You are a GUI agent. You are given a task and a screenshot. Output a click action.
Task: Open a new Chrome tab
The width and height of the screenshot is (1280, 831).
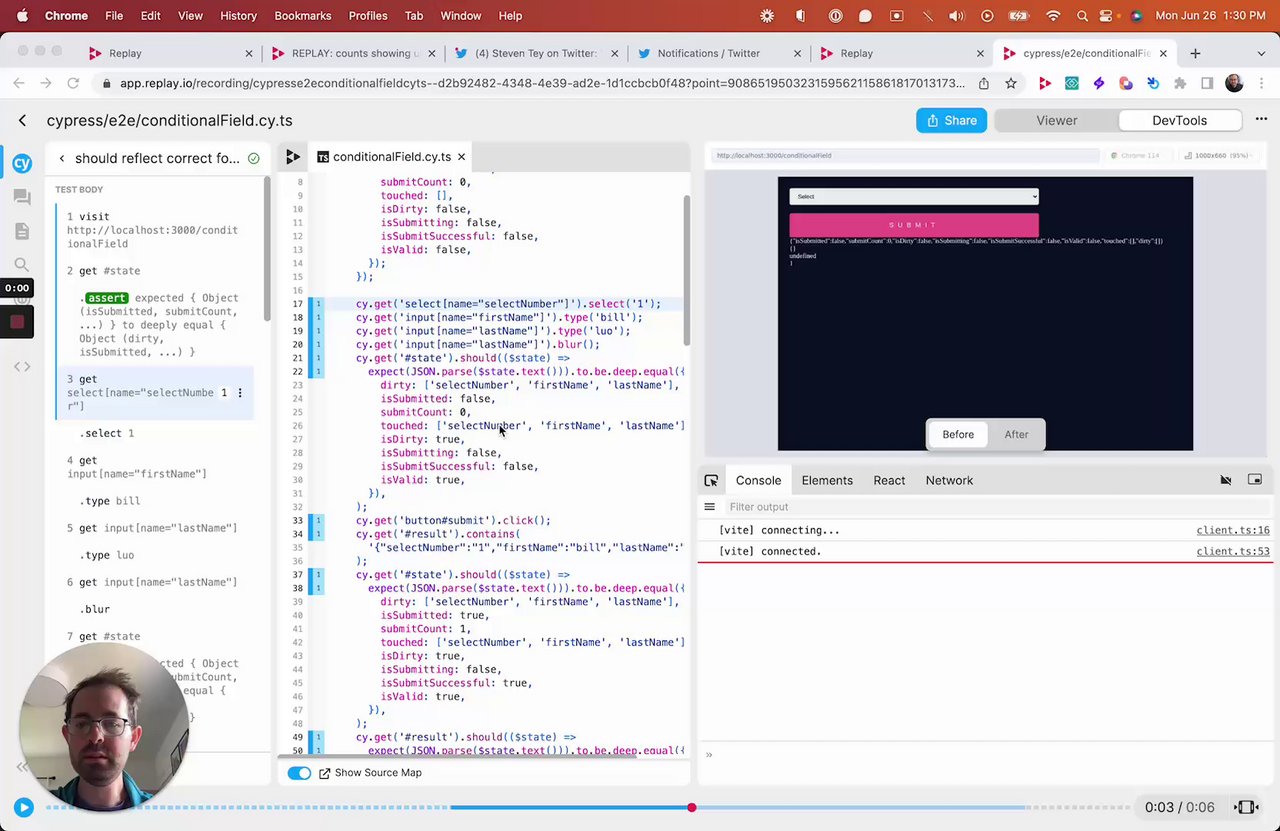(1195, 53)
